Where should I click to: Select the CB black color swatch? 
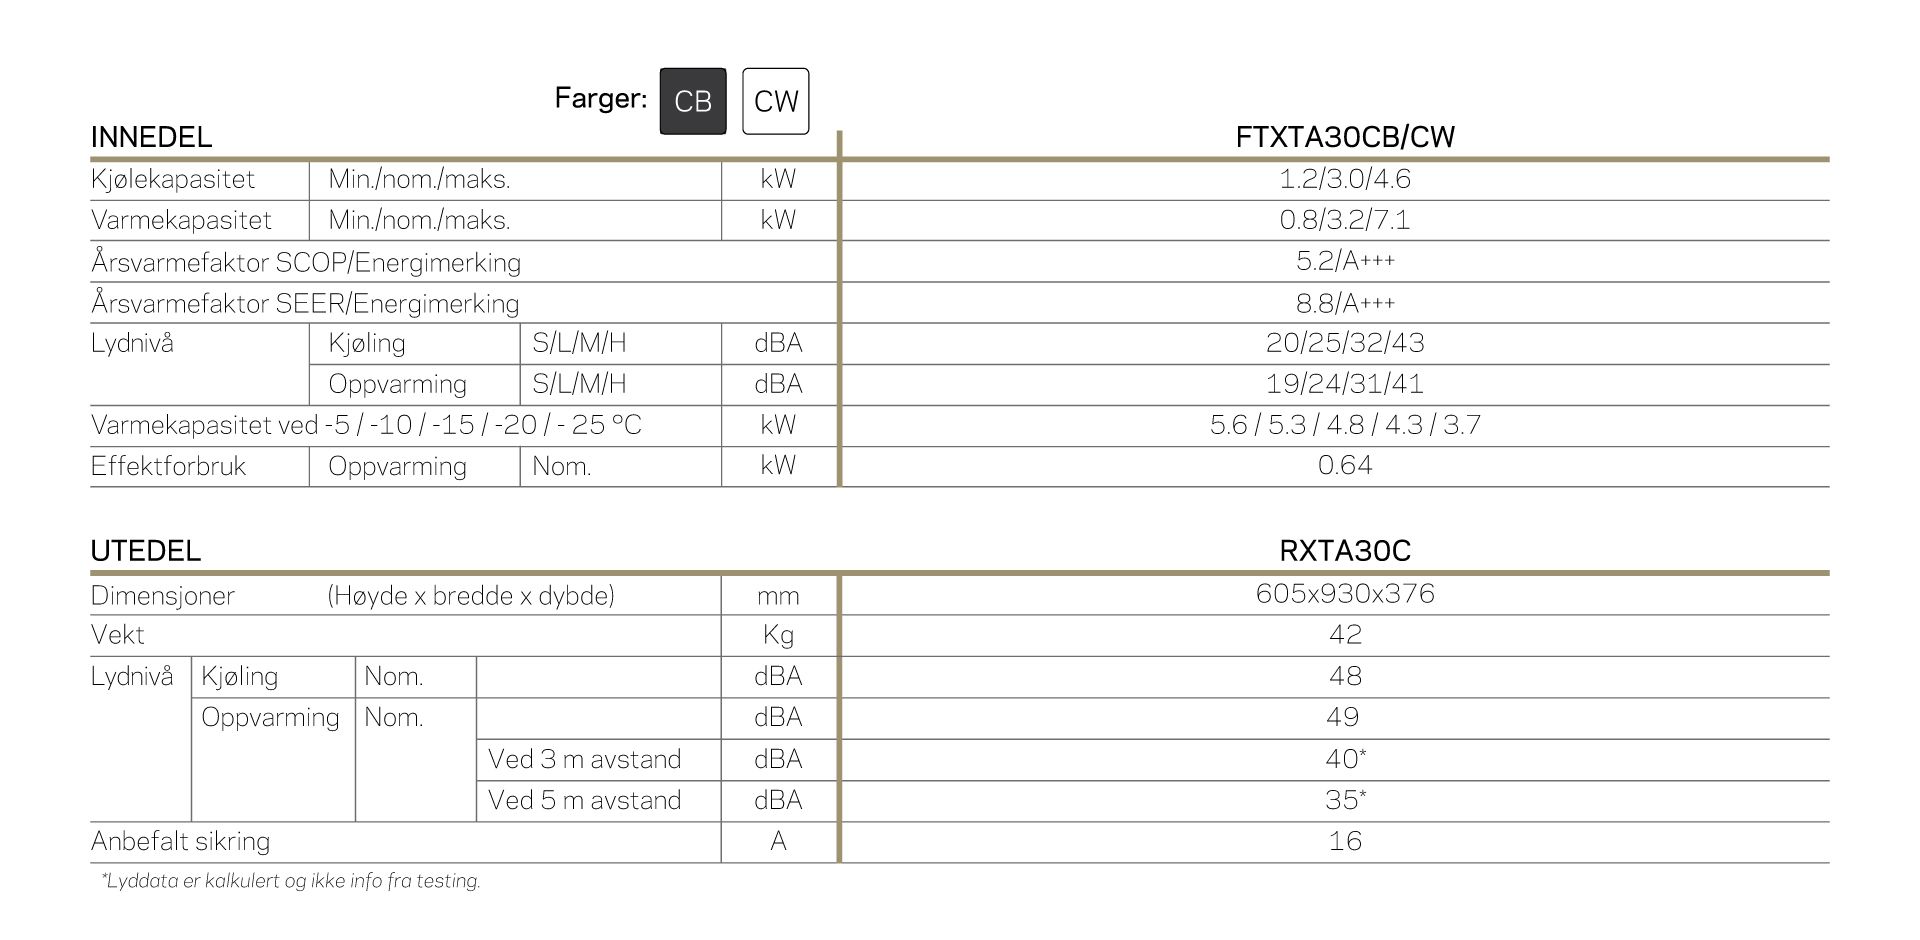693,101
